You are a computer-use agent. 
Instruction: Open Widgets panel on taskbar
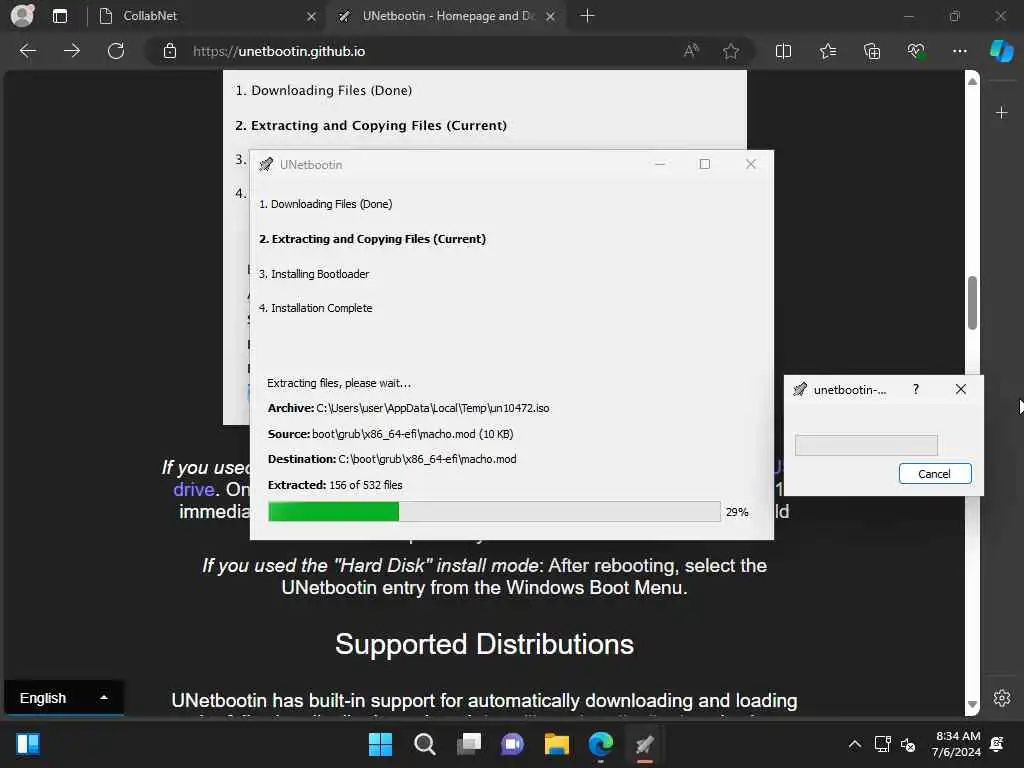pos(27,744)
